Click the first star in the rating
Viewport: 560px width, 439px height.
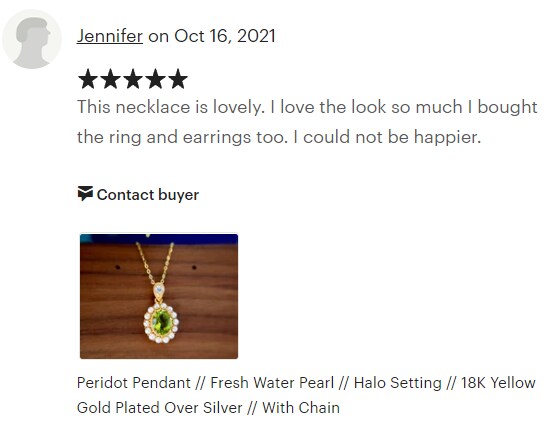point(88,79)
